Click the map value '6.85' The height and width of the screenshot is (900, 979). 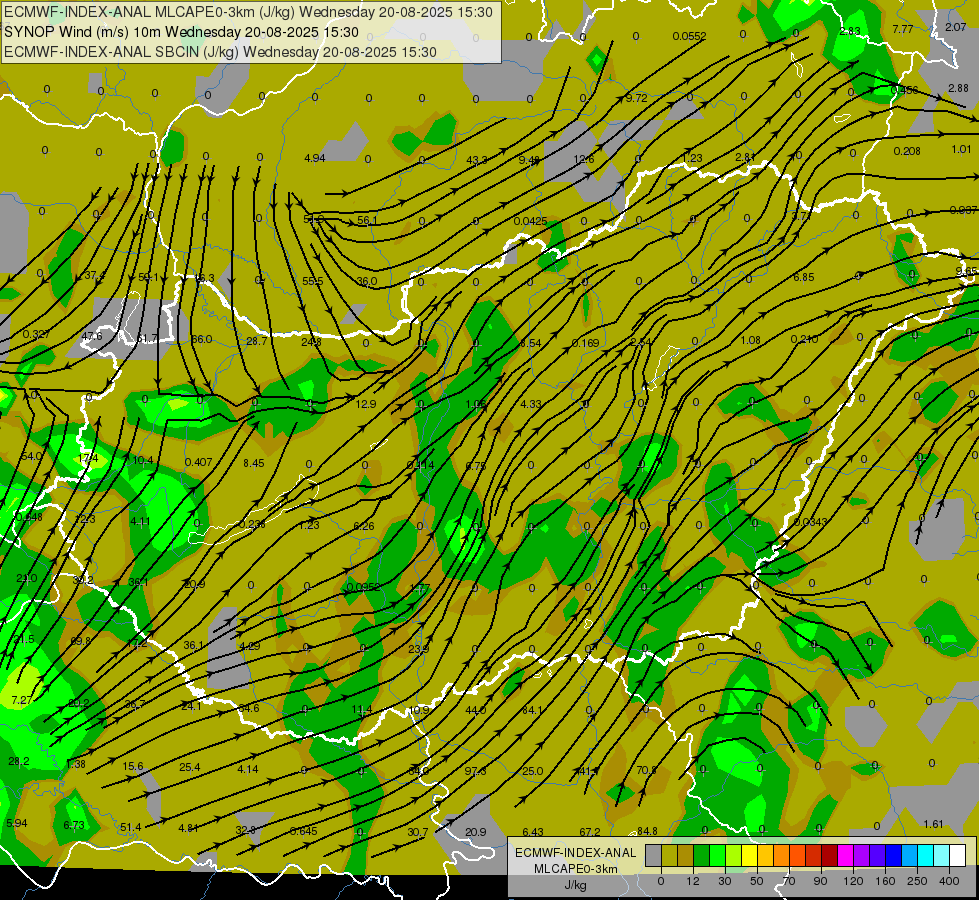pos(804,277)
